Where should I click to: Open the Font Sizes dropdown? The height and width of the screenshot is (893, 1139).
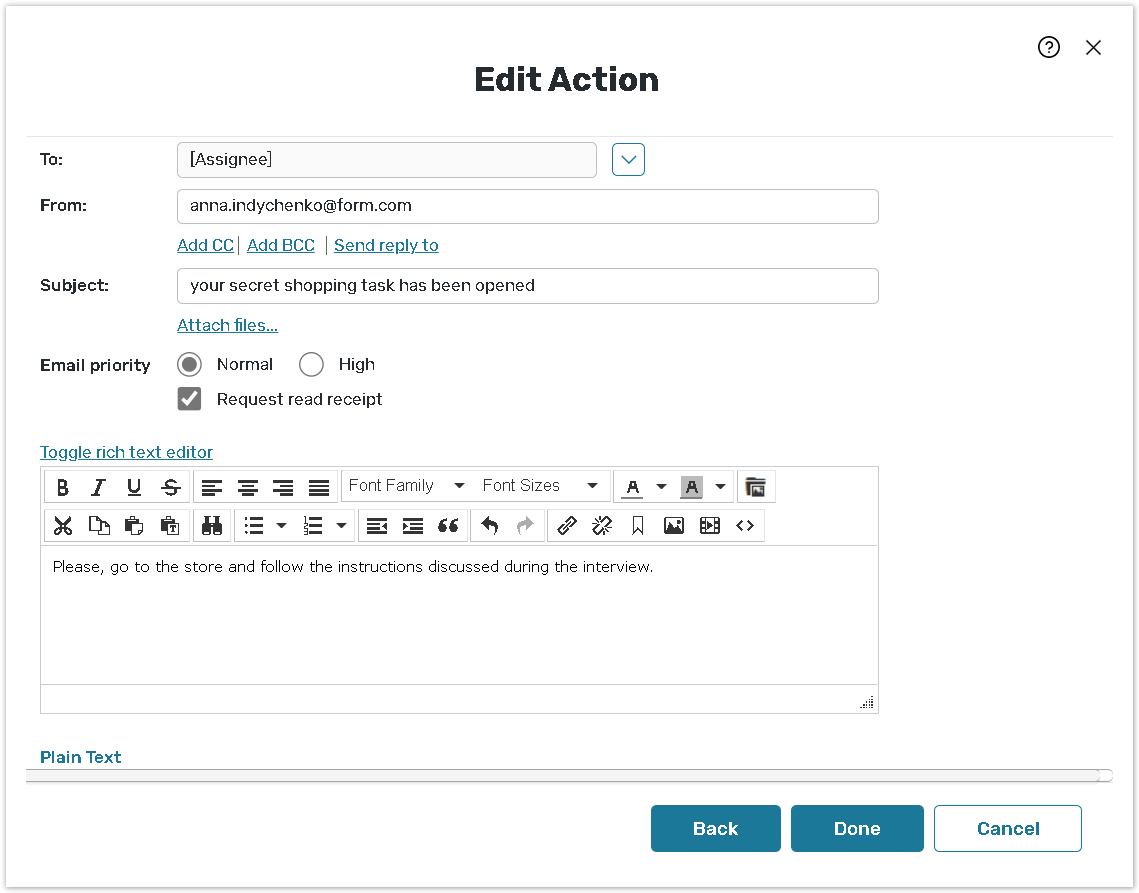[x=539, y=486]
